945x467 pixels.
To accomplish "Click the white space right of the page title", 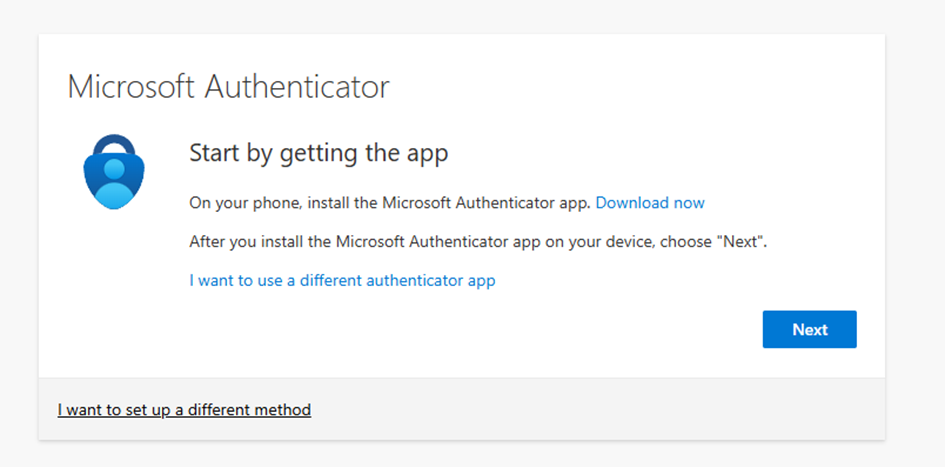I will pos(640,87).
